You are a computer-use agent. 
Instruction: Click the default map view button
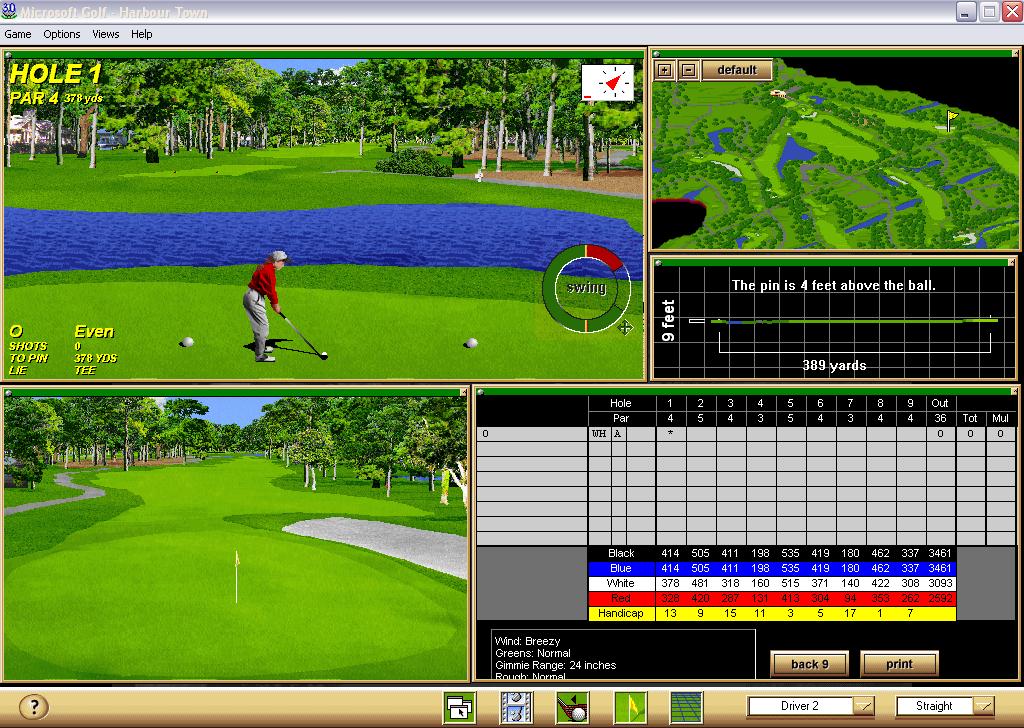tap(737, 70)
